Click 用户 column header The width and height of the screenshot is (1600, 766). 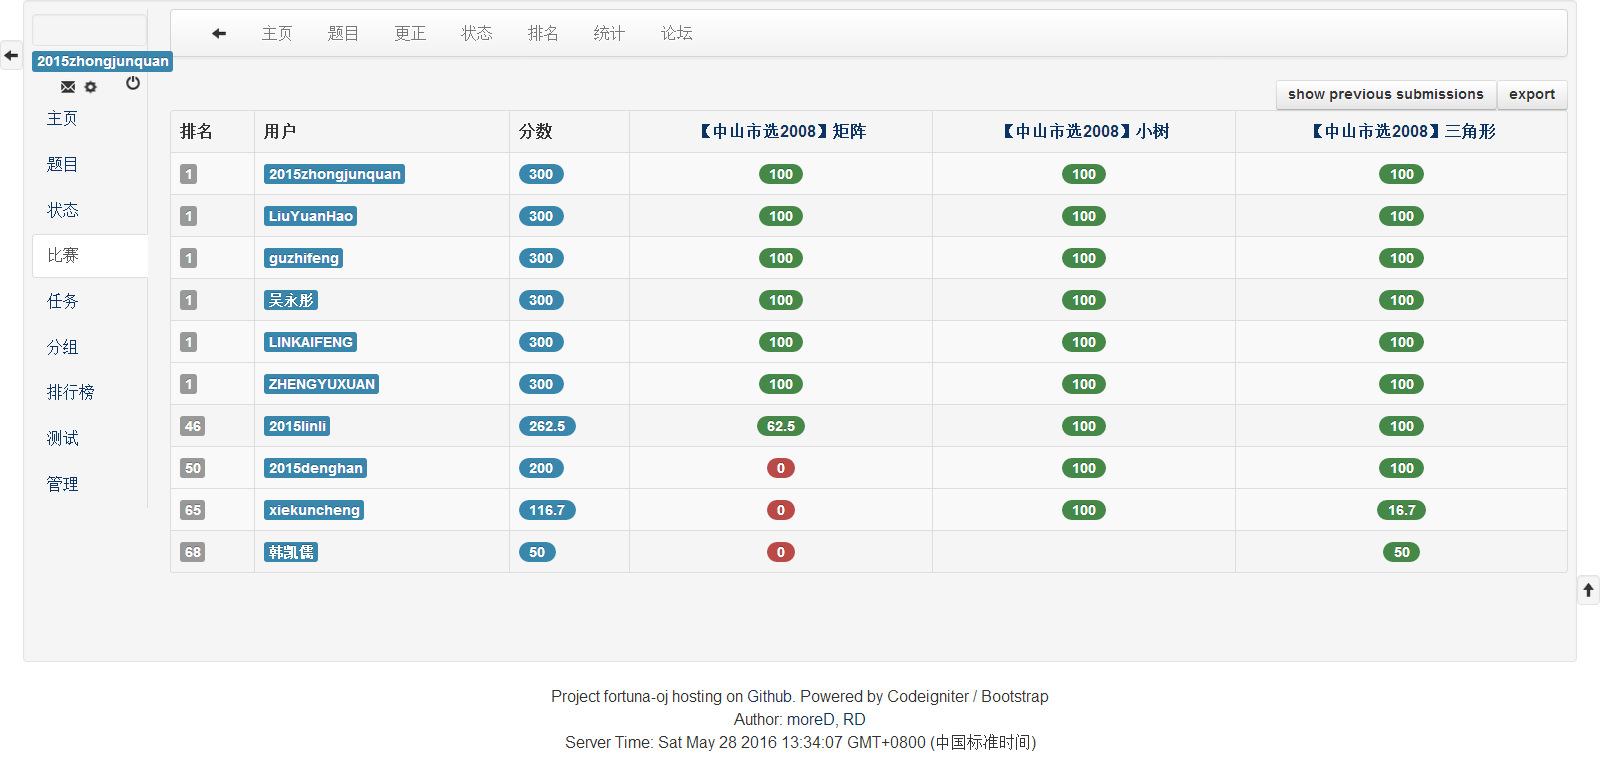(x=280, y=131)
